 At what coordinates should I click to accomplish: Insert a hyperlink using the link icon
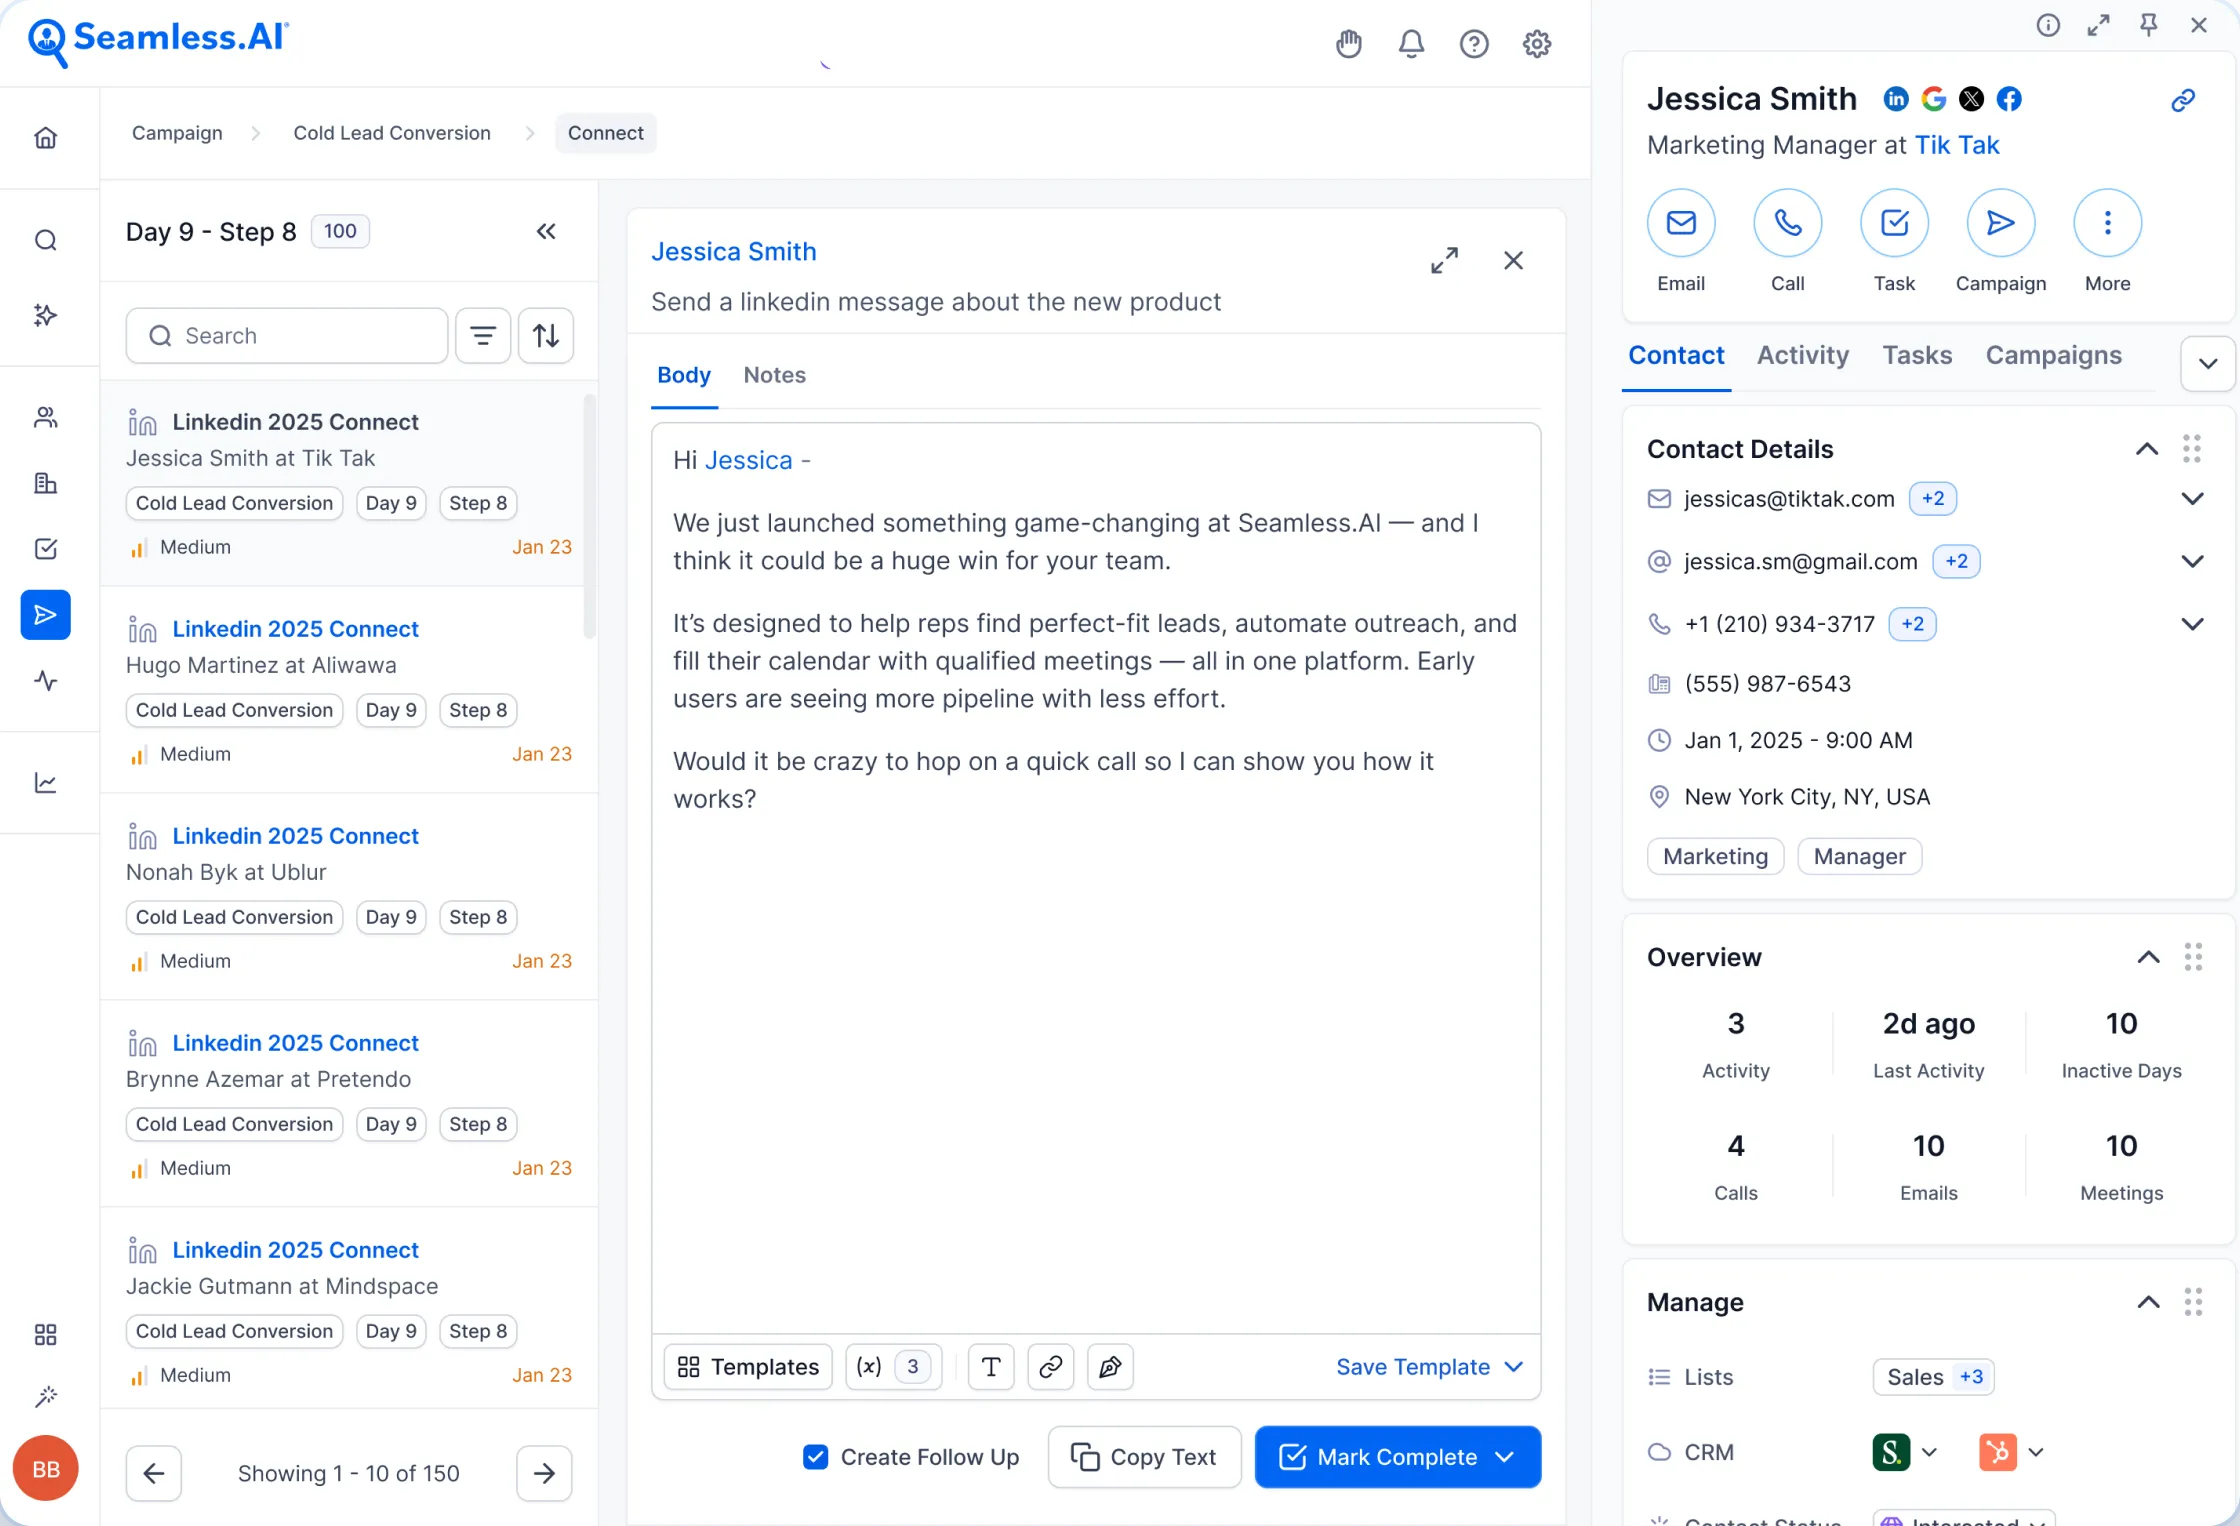click(1050, 1366)
